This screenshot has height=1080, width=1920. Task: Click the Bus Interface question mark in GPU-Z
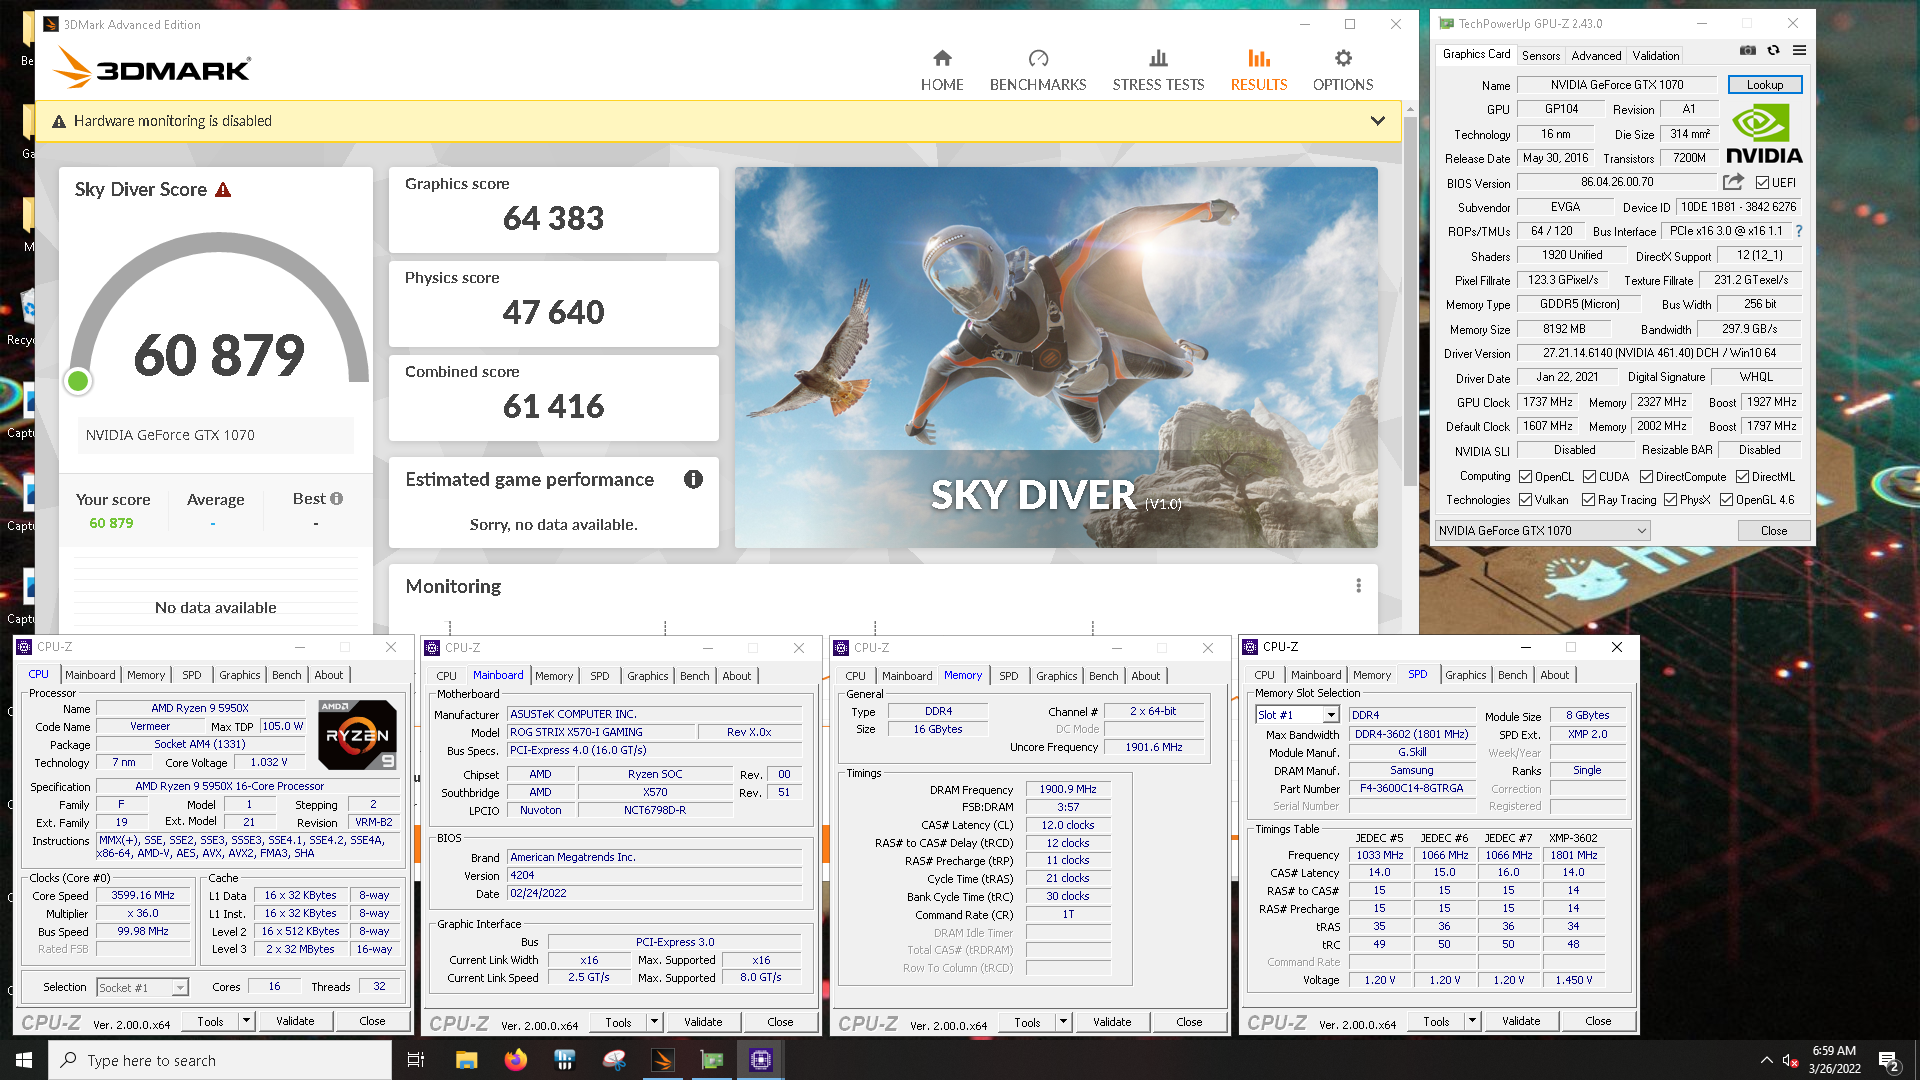[1799, 231]
